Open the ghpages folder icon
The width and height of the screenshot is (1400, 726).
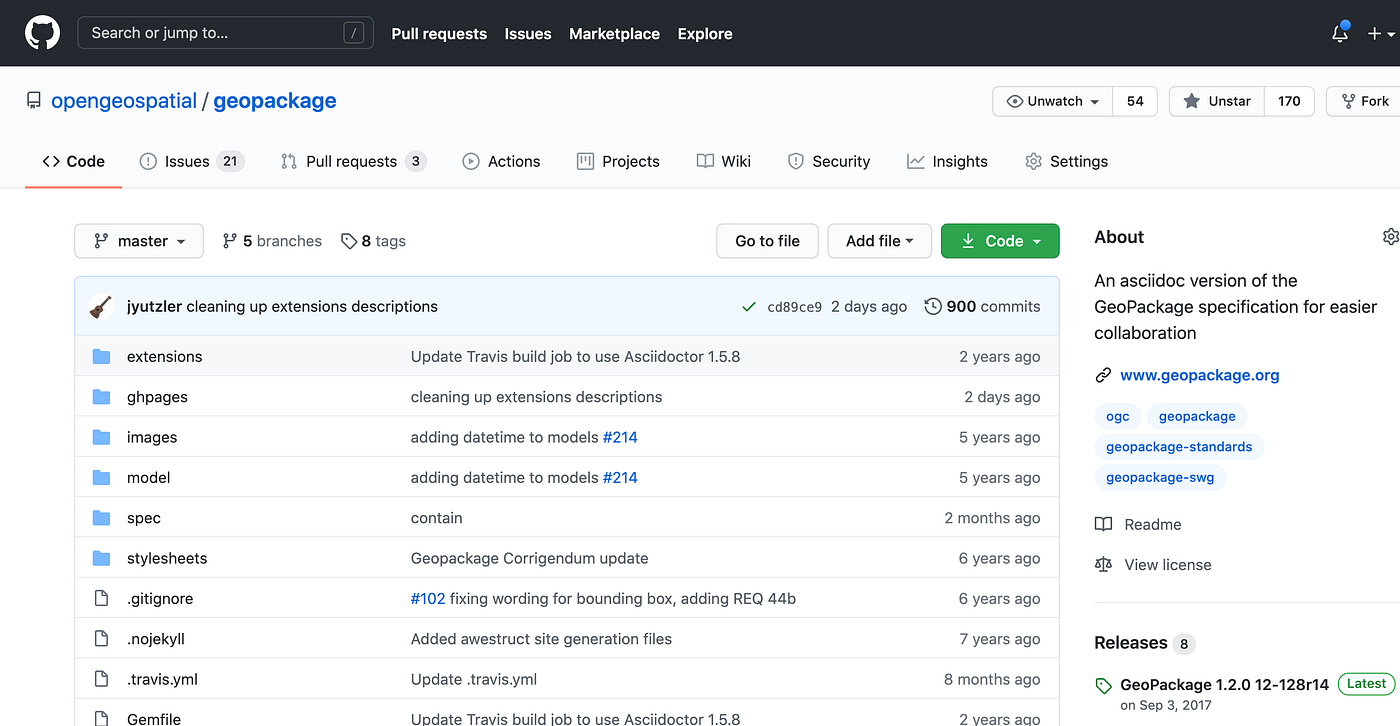(101, 397)
